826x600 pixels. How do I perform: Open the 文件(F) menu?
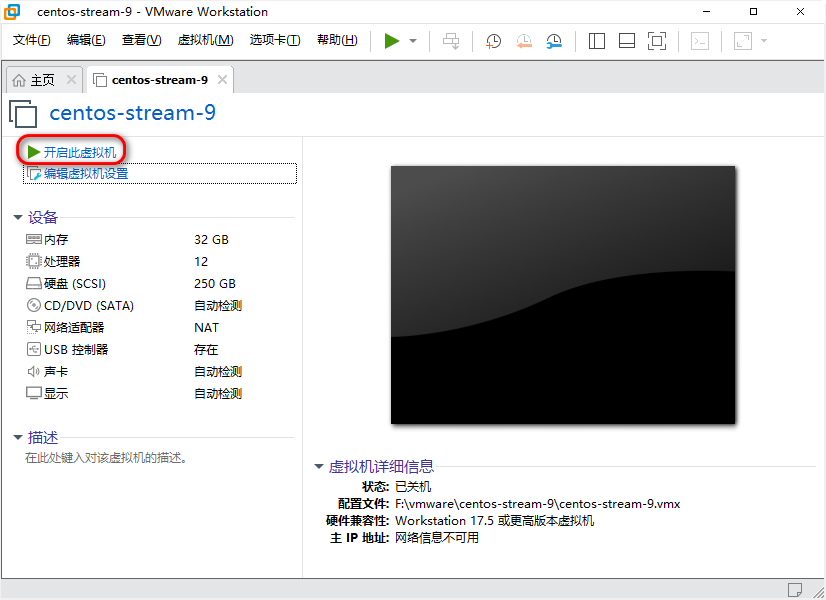click(x=32, y=40)
